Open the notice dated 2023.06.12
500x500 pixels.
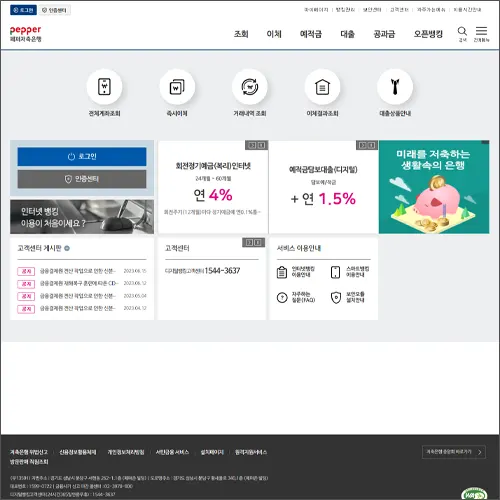tap(82, 283)
